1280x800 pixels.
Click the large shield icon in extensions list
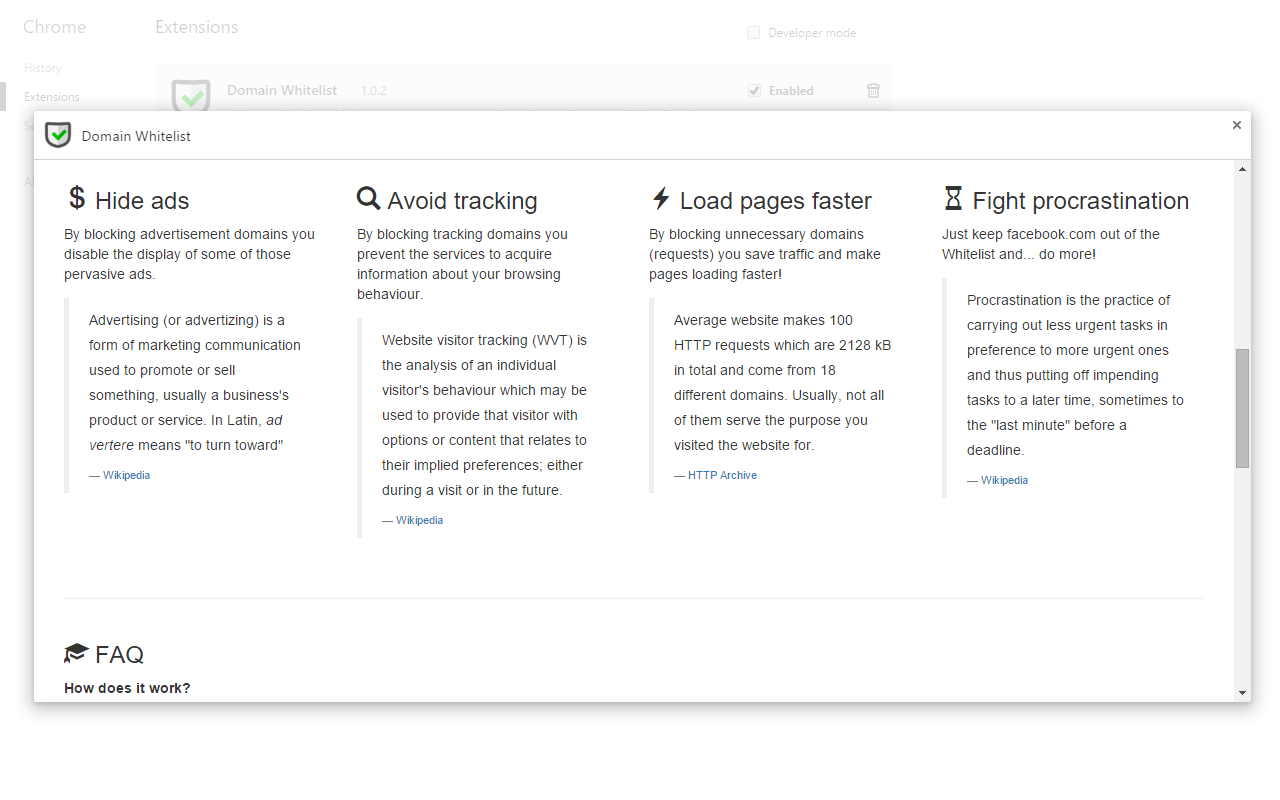pos(191,96)
